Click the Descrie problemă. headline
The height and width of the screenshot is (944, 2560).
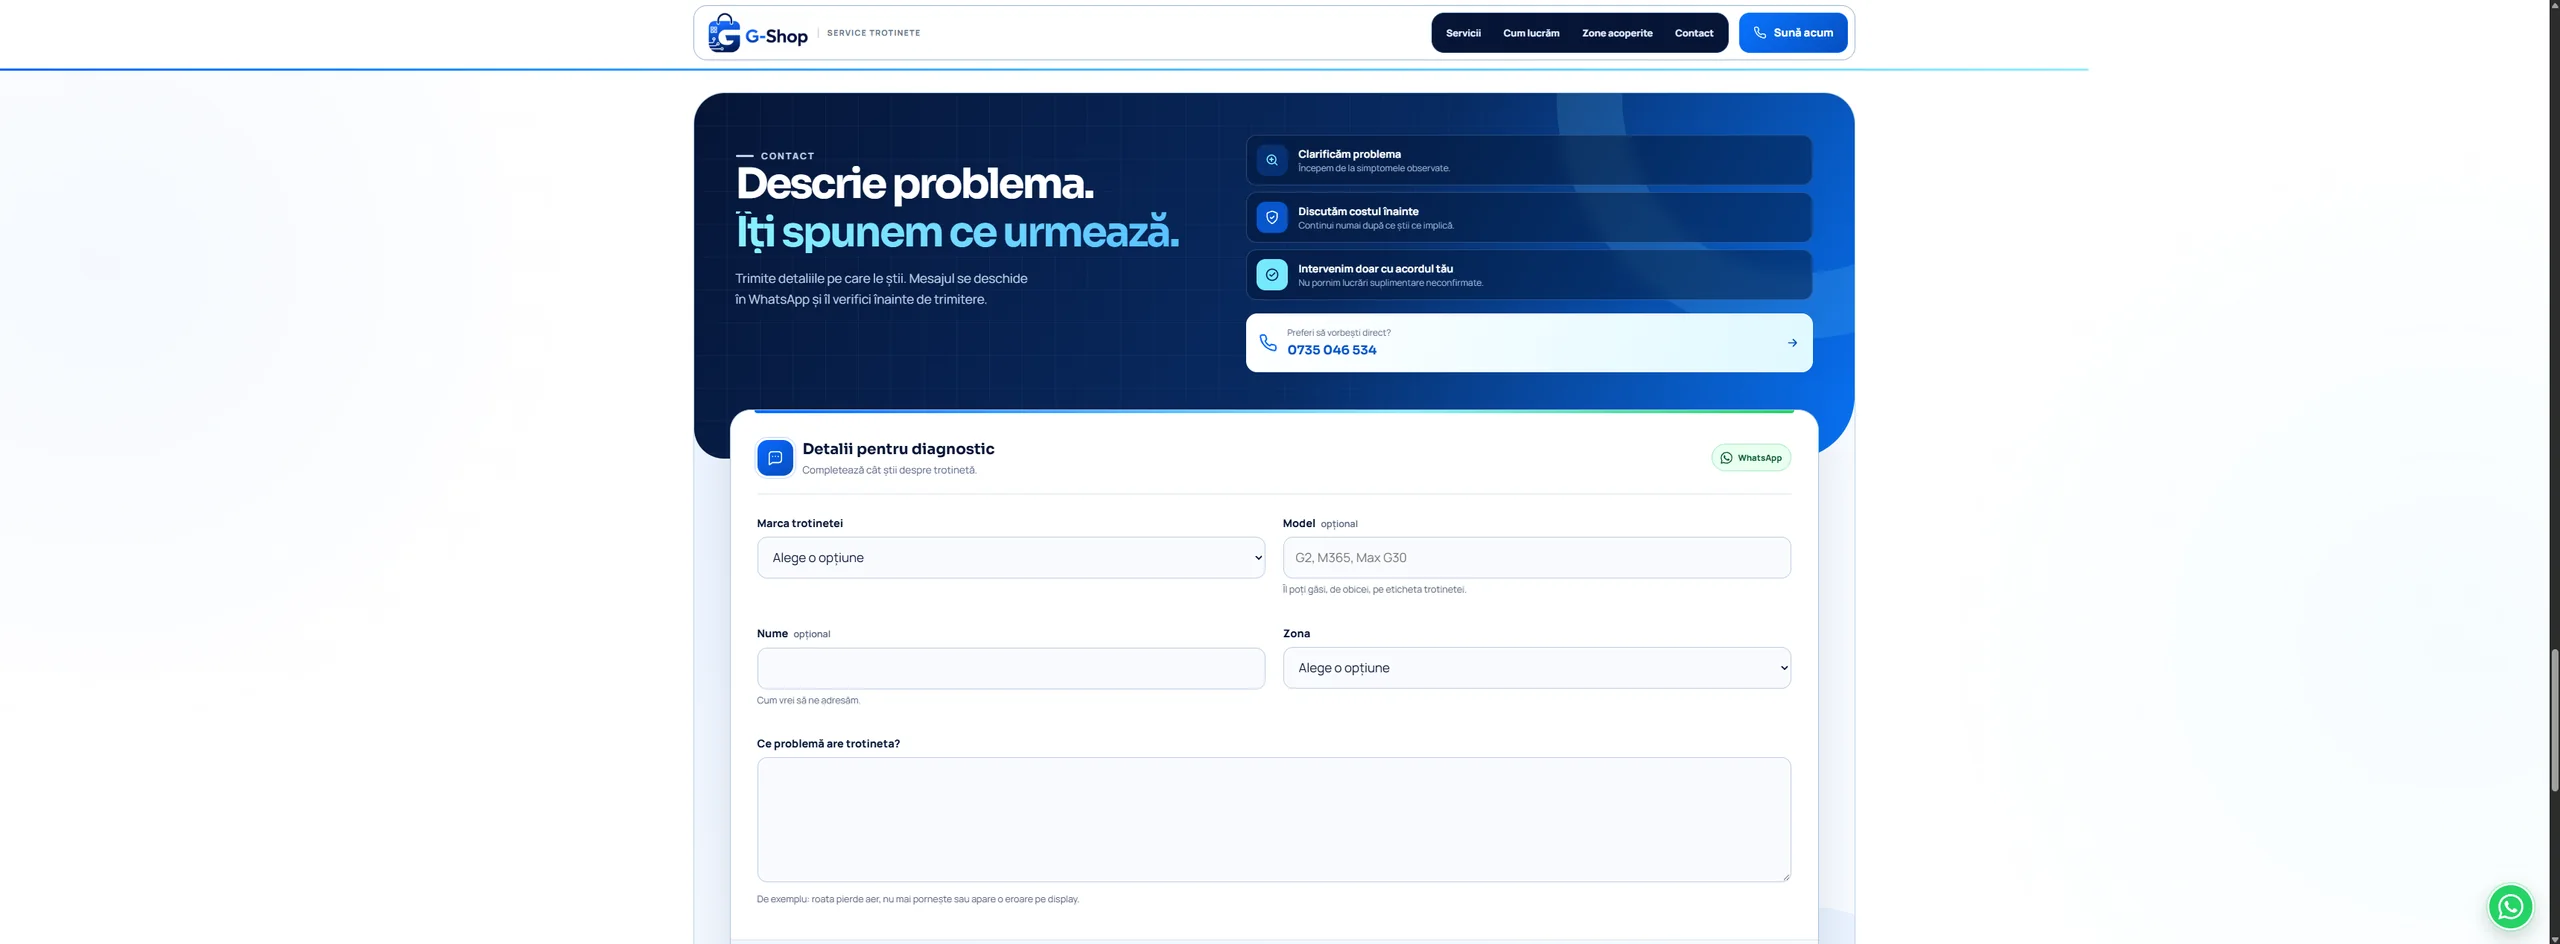pos(914,183)
